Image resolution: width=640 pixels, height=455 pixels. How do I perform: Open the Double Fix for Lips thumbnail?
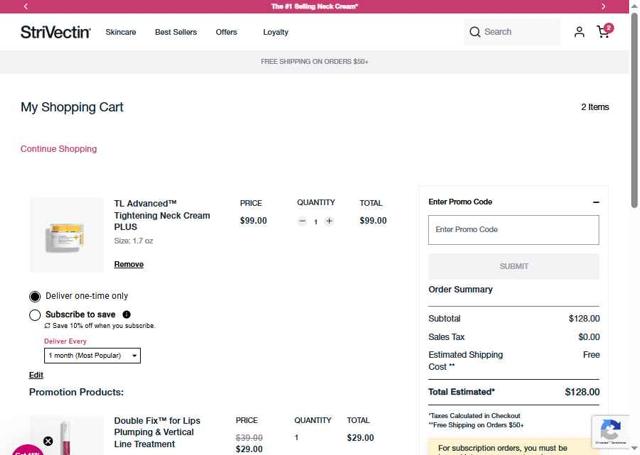(67, 435)
